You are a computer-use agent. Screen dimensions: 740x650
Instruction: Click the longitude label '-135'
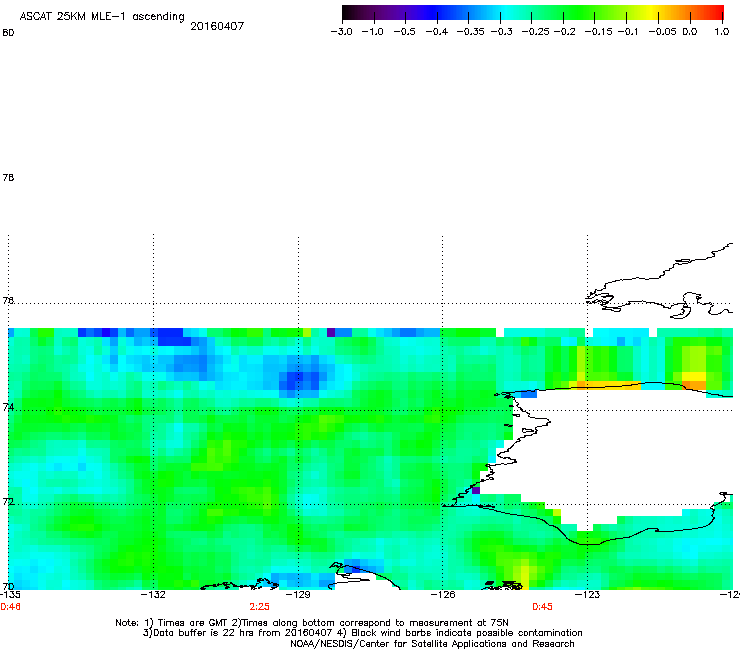10,595
